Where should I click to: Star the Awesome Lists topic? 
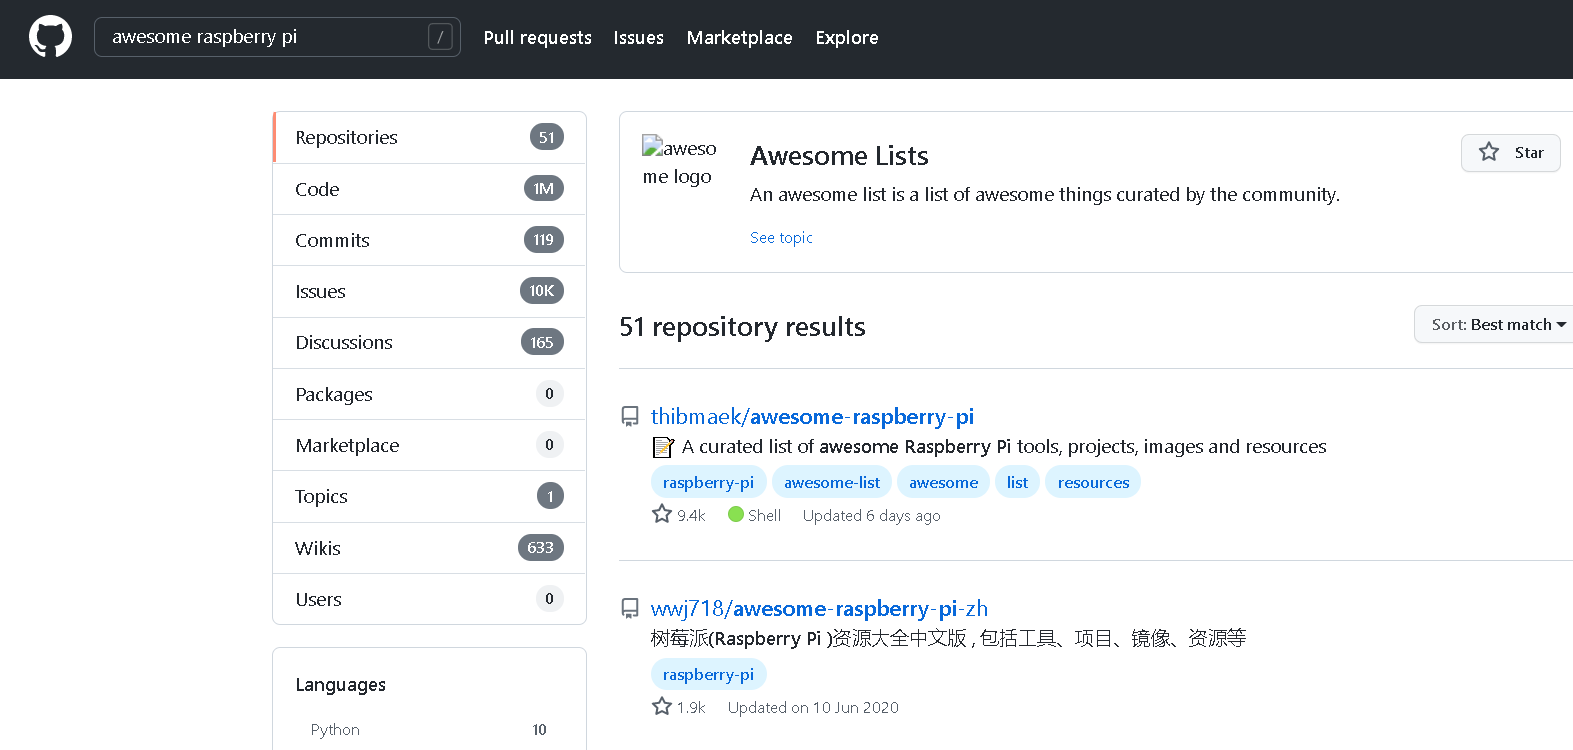click(1511, 152)
